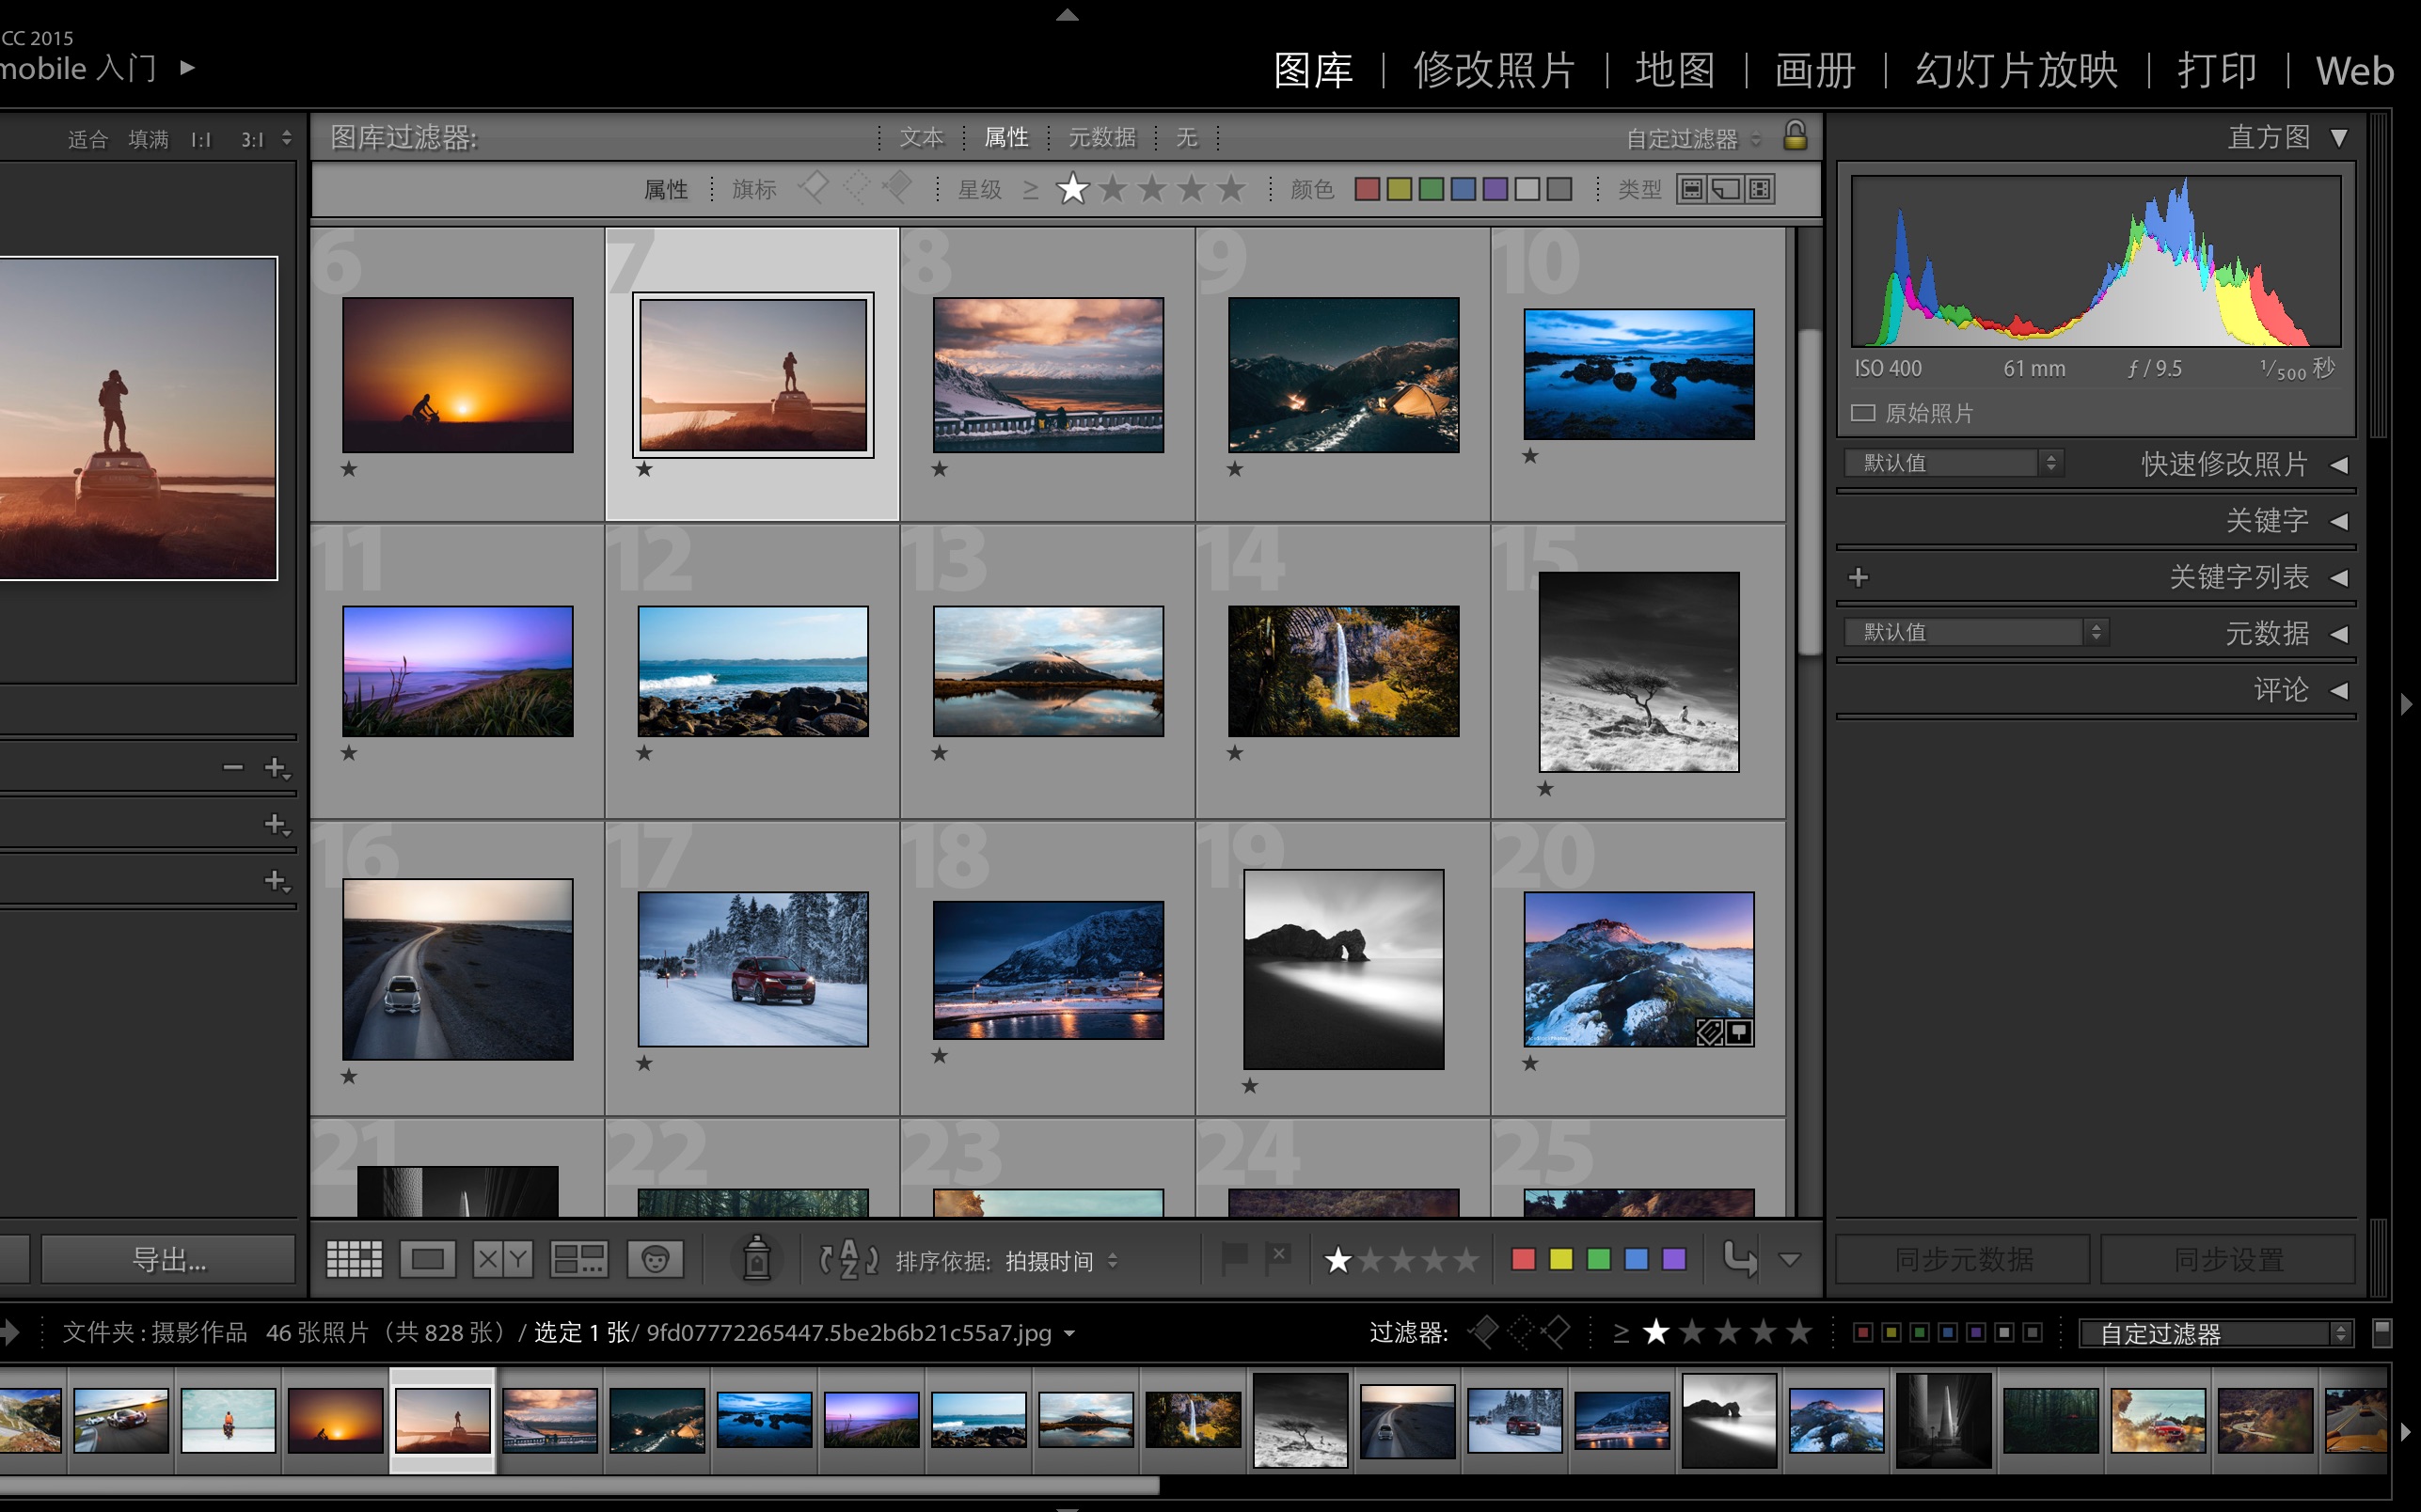Select the painter spray can tool
Image resolution: width=2421 pixels, height=1512 pixels.
757,1258
